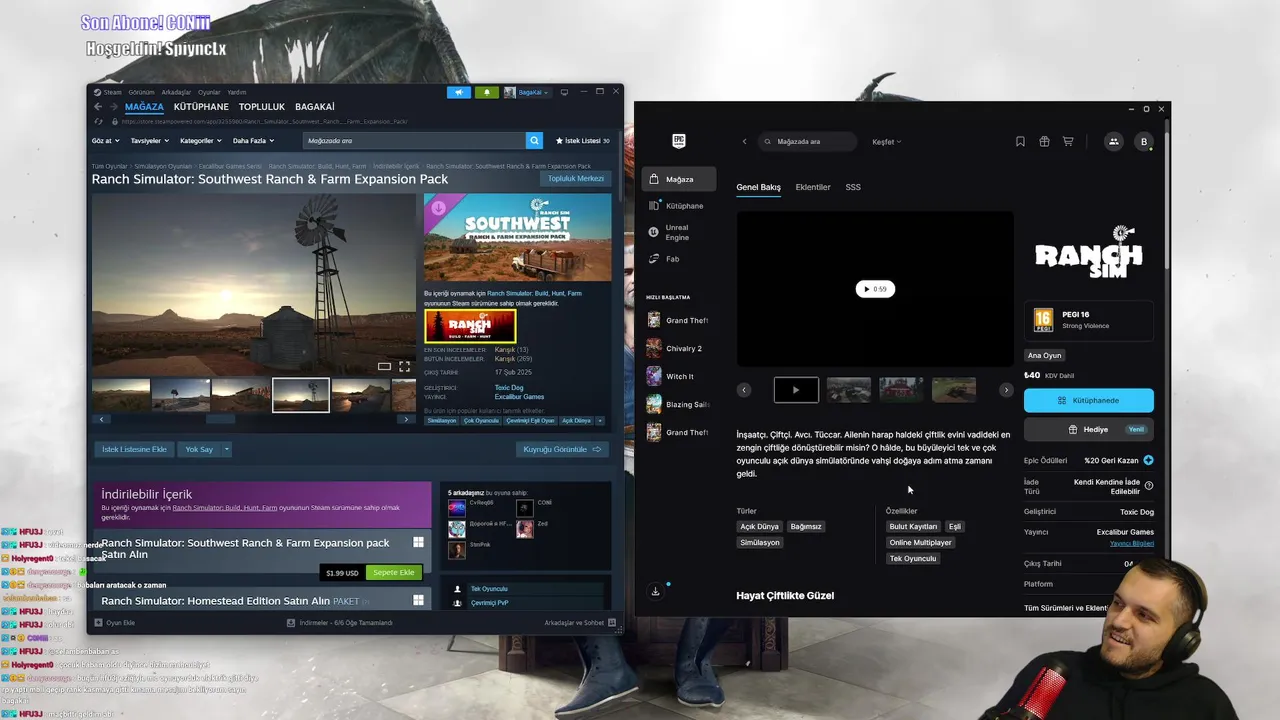Open Epic profile avatar B
The image size is (1280, 720).
pos(1144,142)
